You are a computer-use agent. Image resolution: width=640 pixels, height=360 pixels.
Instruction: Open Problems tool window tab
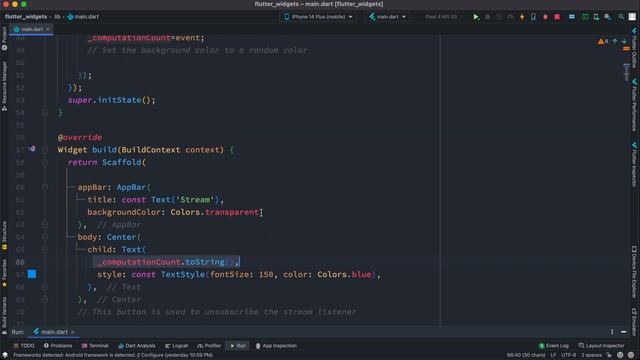click(58, 346)
